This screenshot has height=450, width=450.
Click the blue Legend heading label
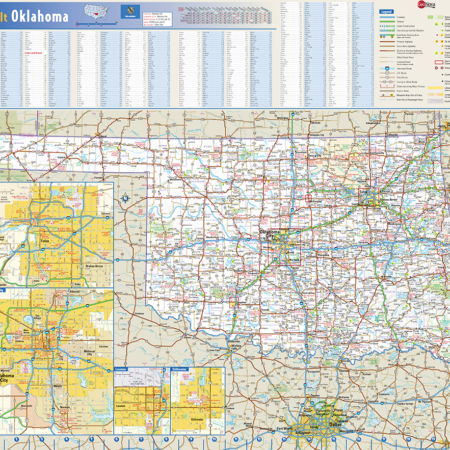386,12
